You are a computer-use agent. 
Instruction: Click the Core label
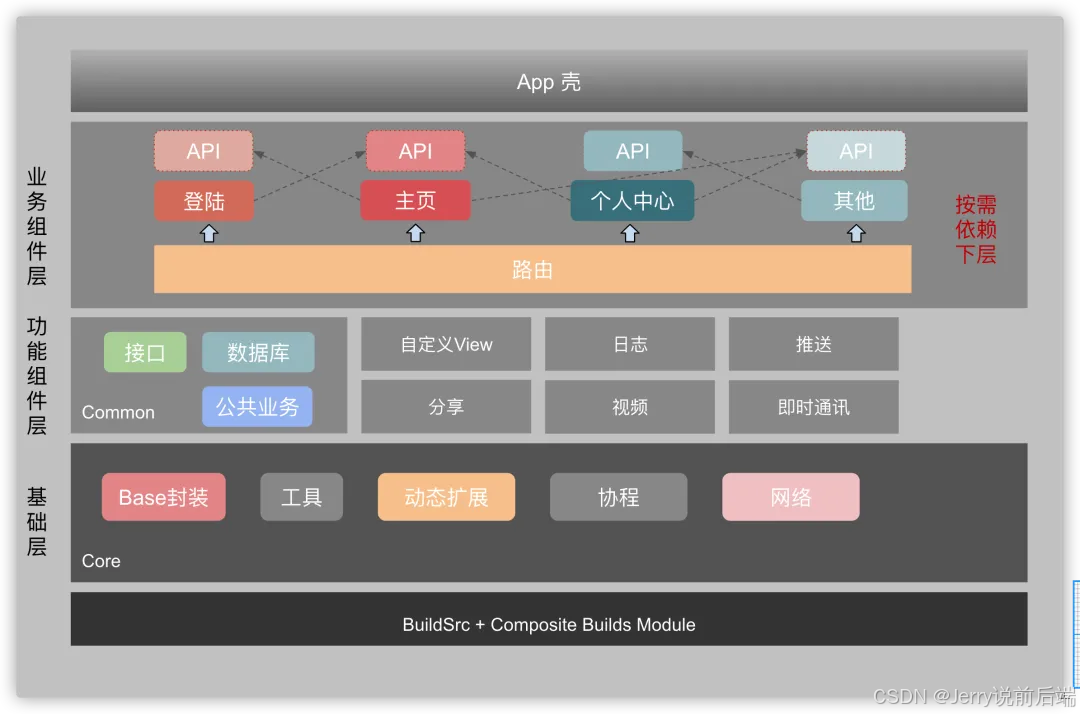(101, 560)
